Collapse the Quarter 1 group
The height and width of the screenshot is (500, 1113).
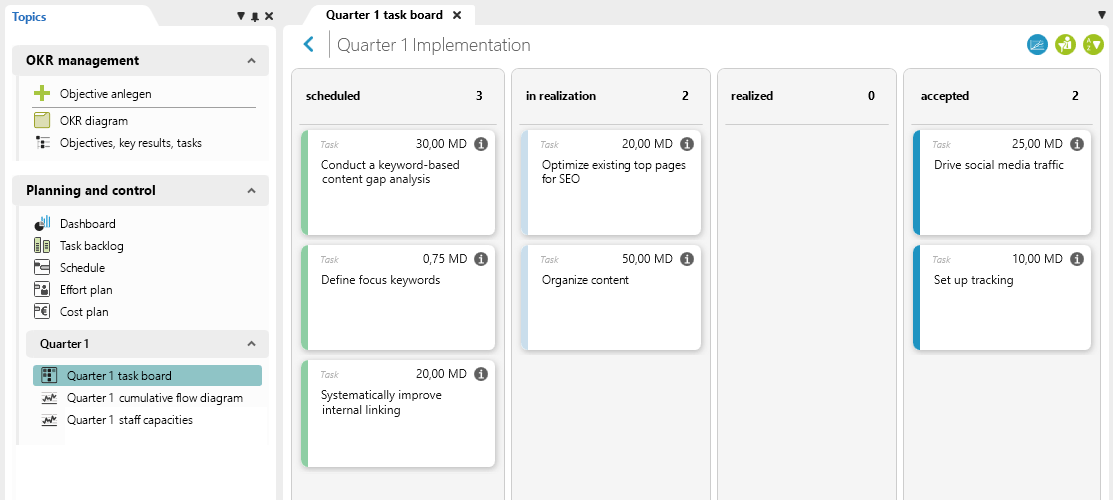(251, 344)
